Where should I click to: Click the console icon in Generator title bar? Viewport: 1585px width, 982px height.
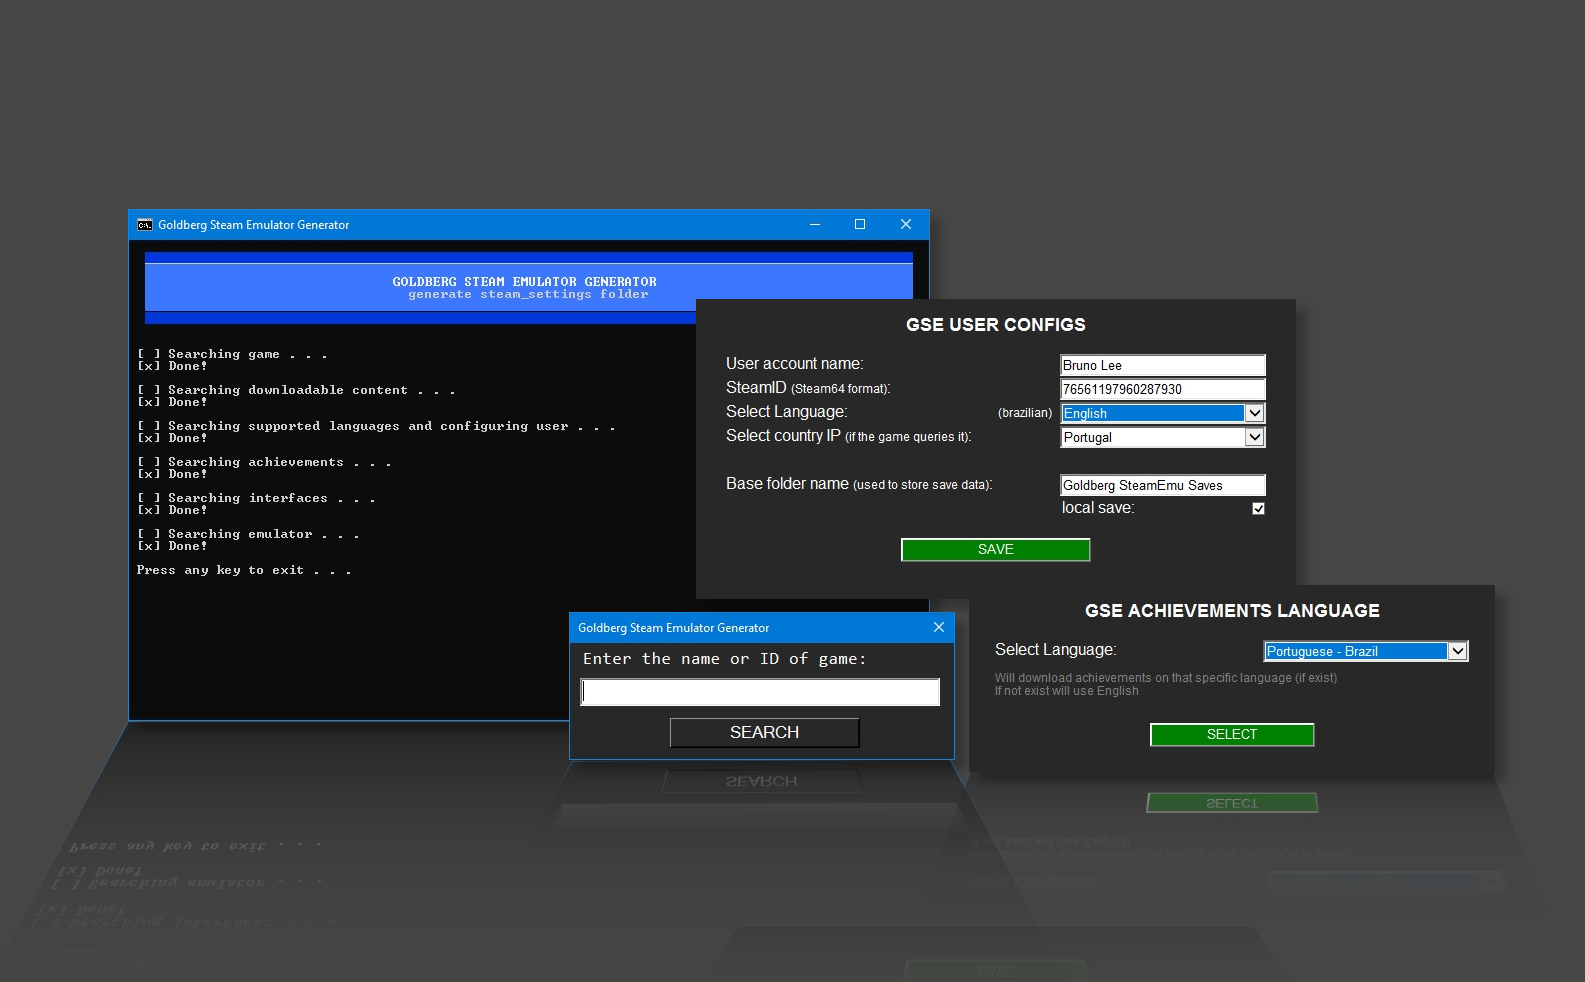pos(145,225)
